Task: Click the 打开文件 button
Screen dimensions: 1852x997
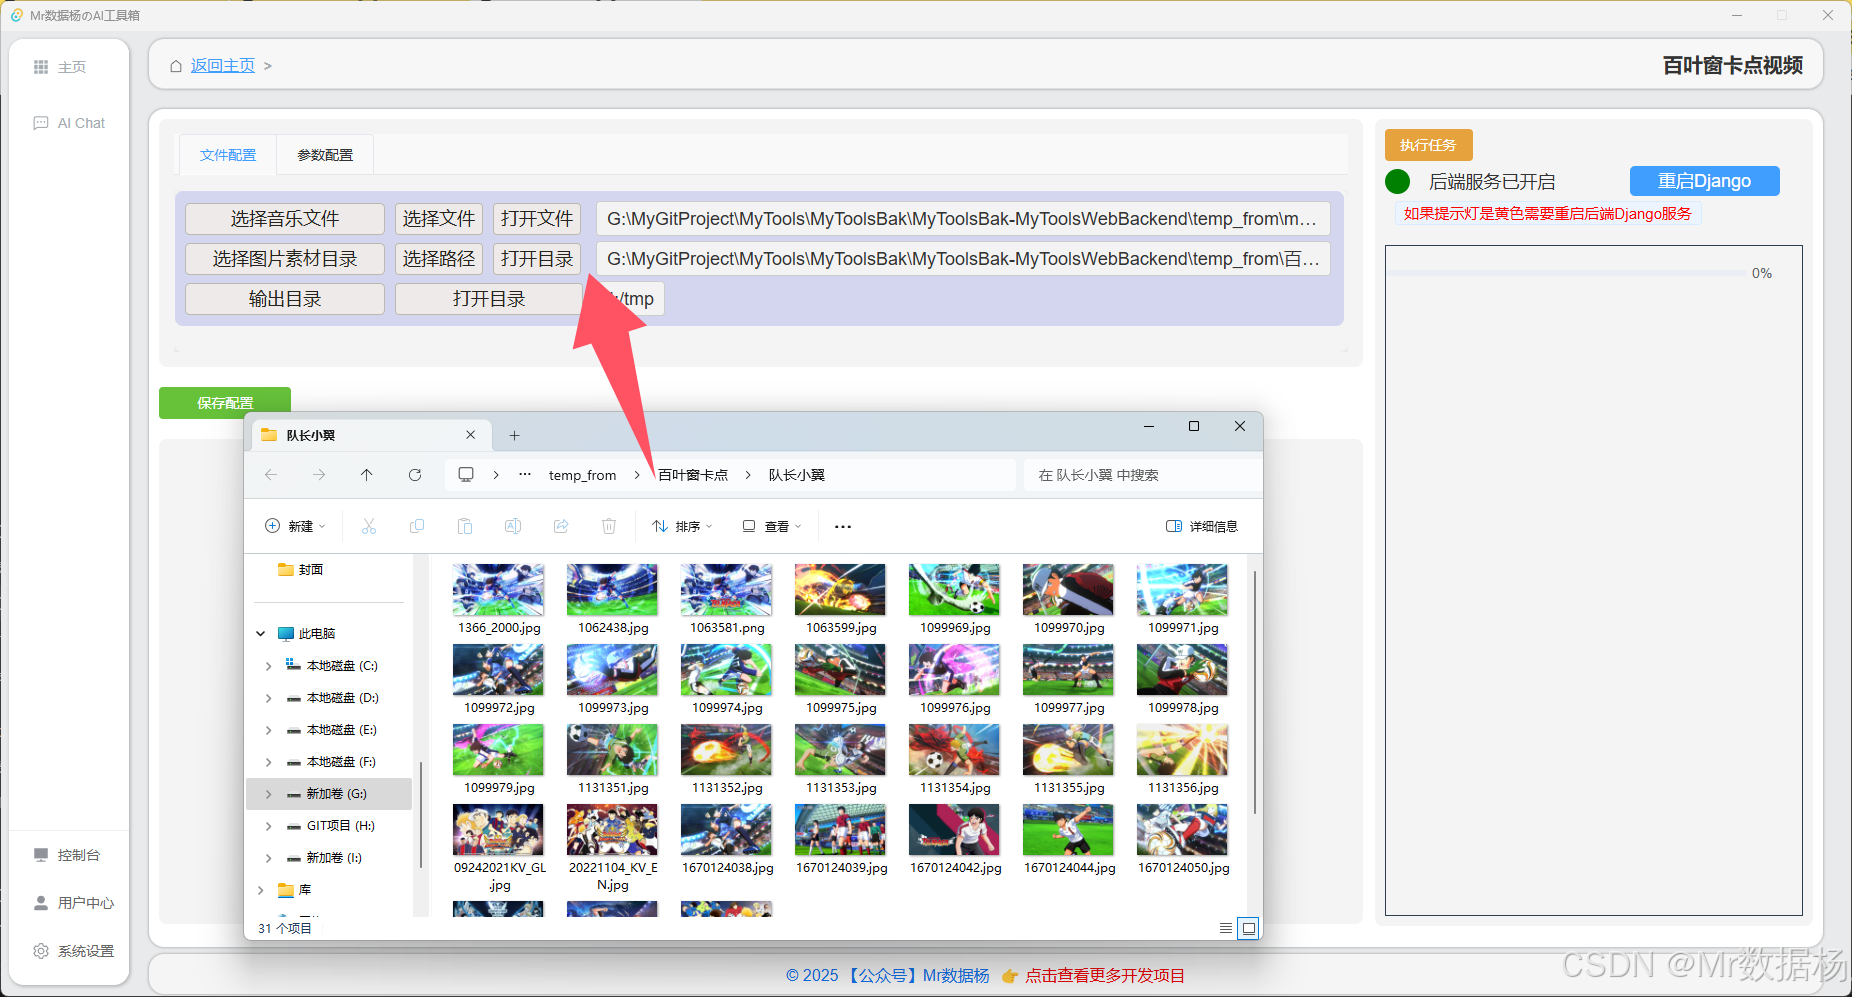Action: click(x=537, y=219)
